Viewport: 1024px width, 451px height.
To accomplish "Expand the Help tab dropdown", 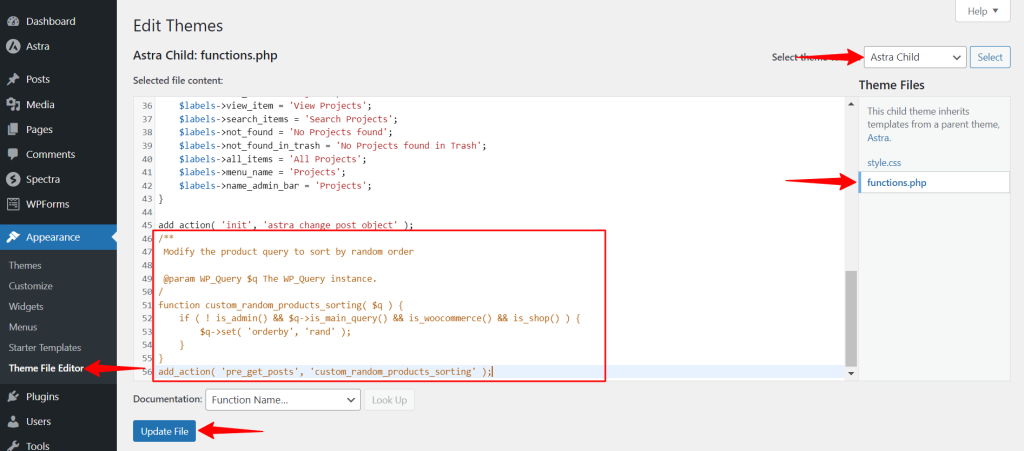I will (983, 11).
